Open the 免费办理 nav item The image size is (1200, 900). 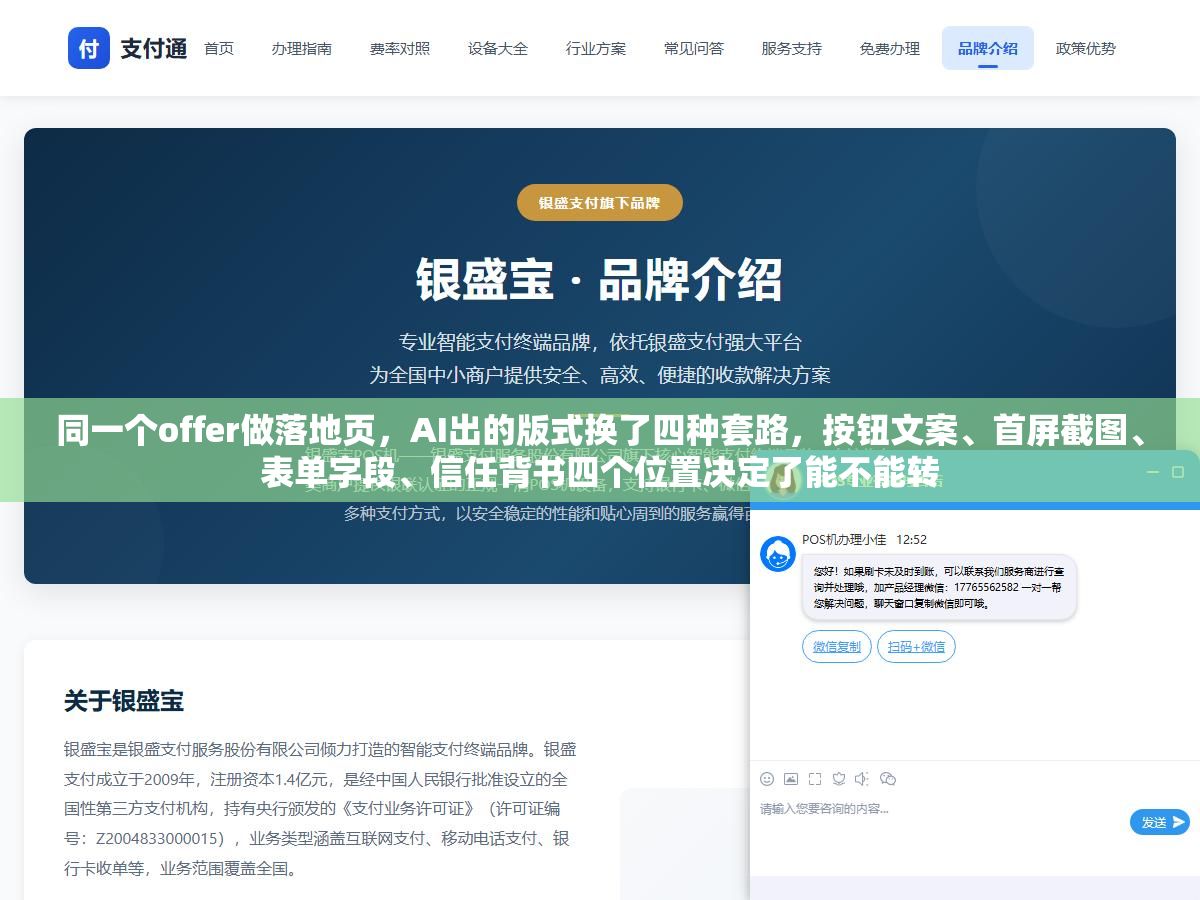tap(890, 48)
